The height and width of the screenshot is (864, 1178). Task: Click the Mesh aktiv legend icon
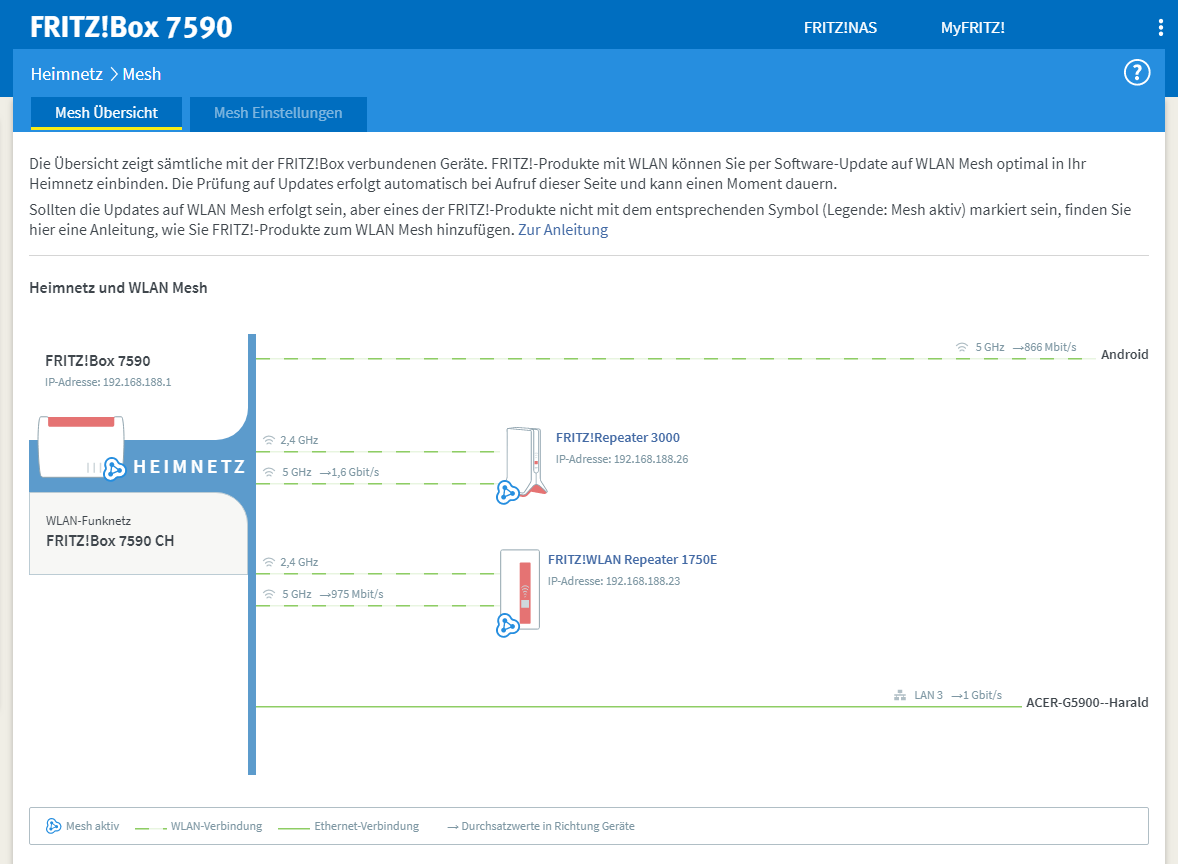[x=53, y=826]
